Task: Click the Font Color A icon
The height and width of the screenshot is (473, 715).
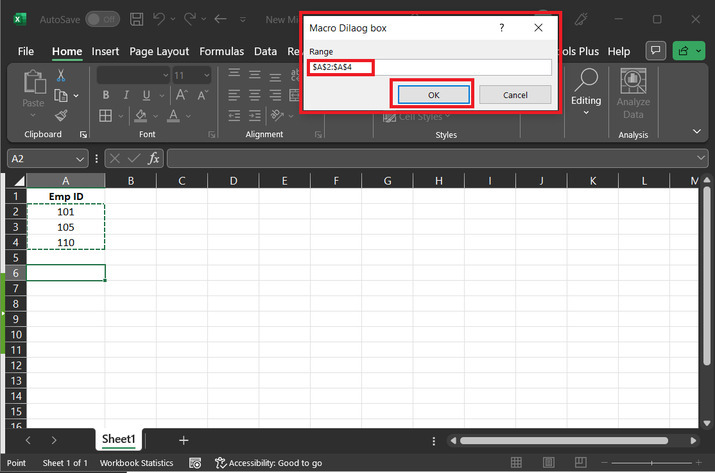Action: 173,115
